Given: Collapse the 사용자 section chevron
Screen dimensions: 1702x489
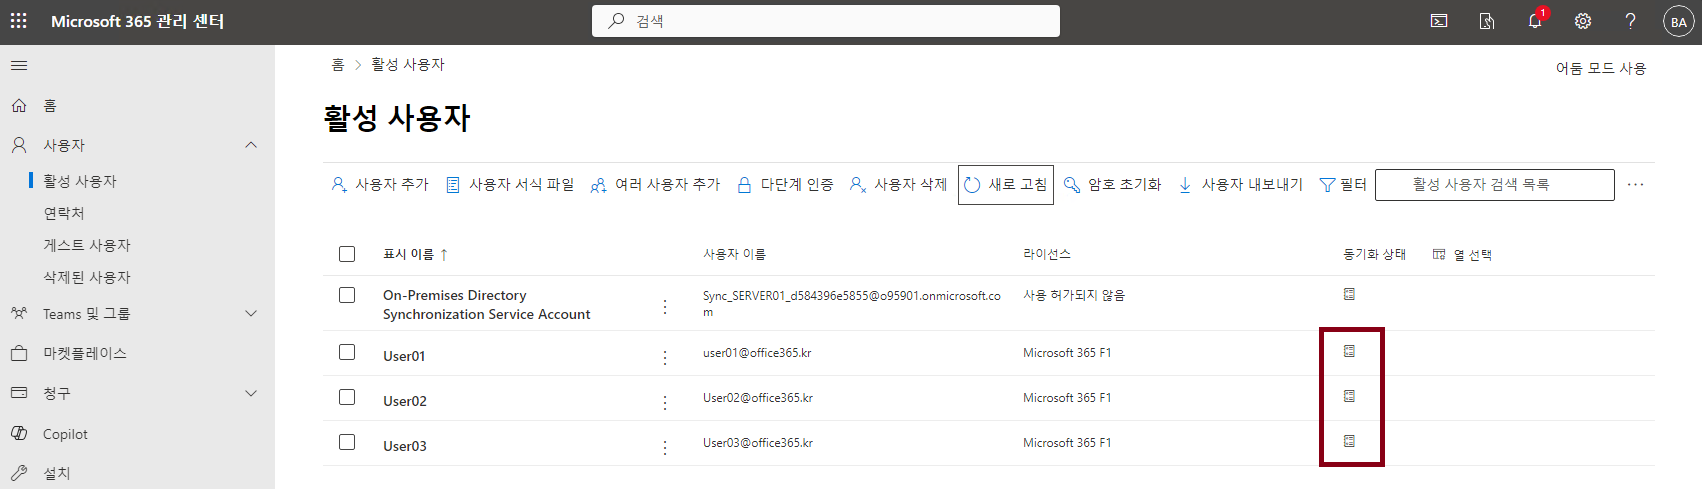Looking at the screenshot, I should tap(251, 145).
